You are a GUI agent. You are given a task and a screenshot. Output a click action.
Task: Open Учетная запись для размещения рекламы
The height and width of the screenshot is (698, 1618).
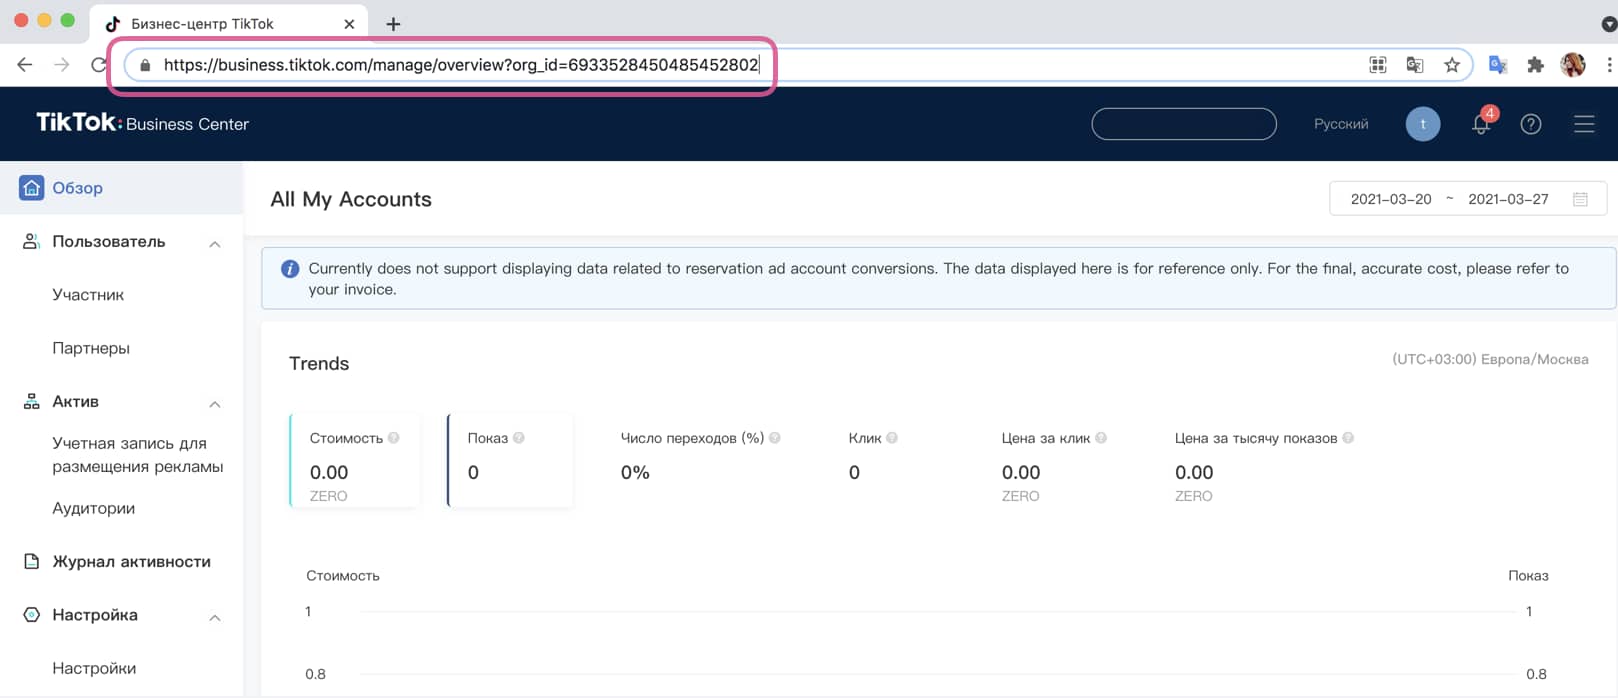pyautogui.click(x=138, y=455)
